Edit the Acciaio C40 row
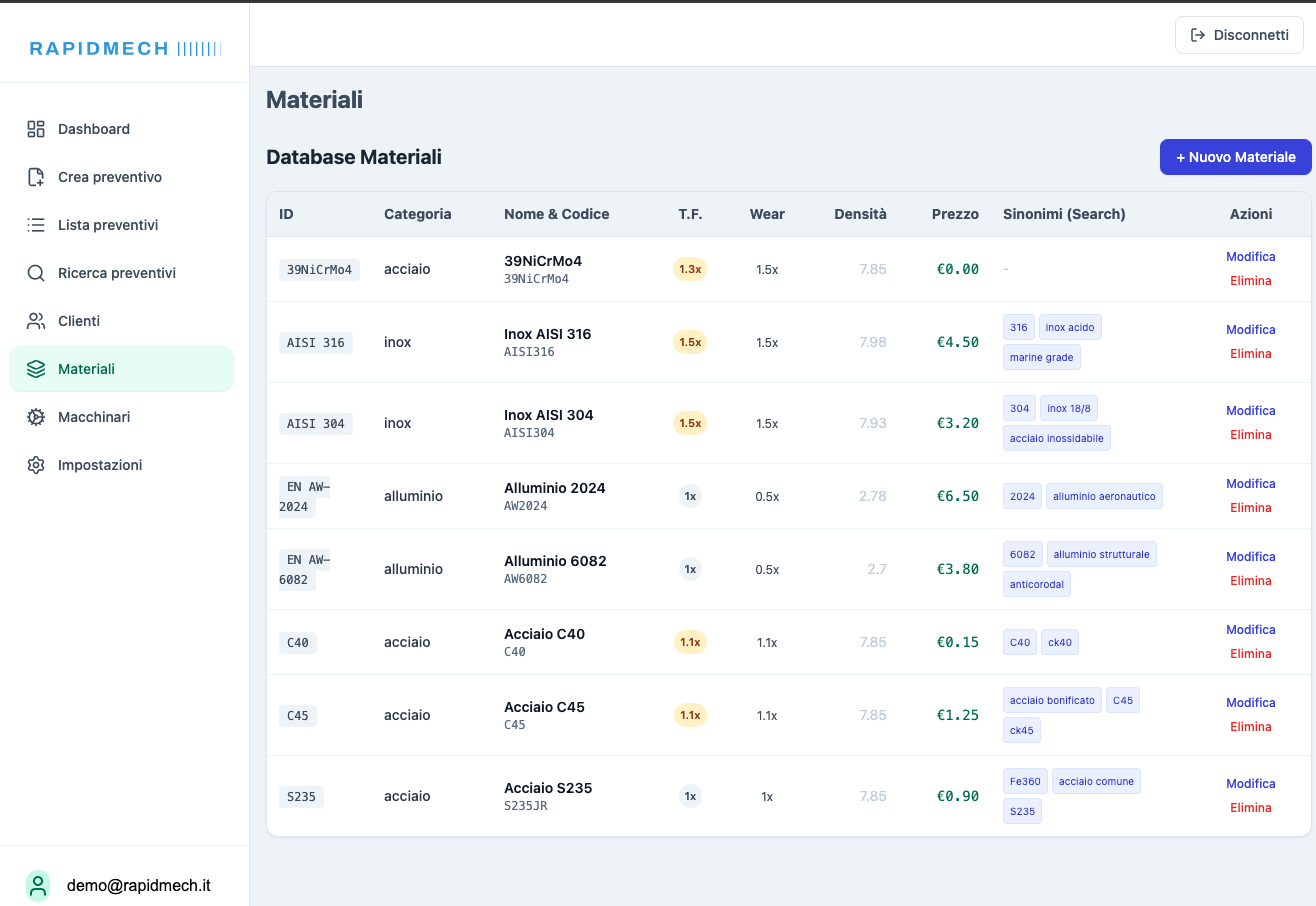The image size is (1316, 906). (1250, 630)
